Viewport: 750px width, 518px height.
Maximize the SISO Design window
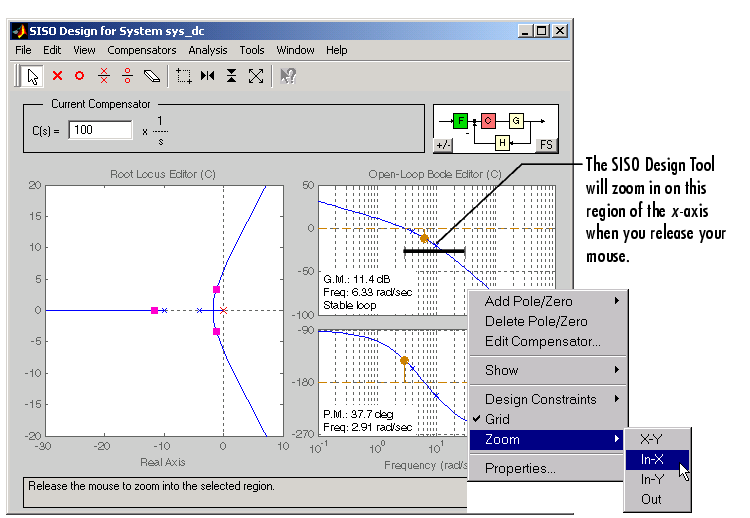point(542,32)
